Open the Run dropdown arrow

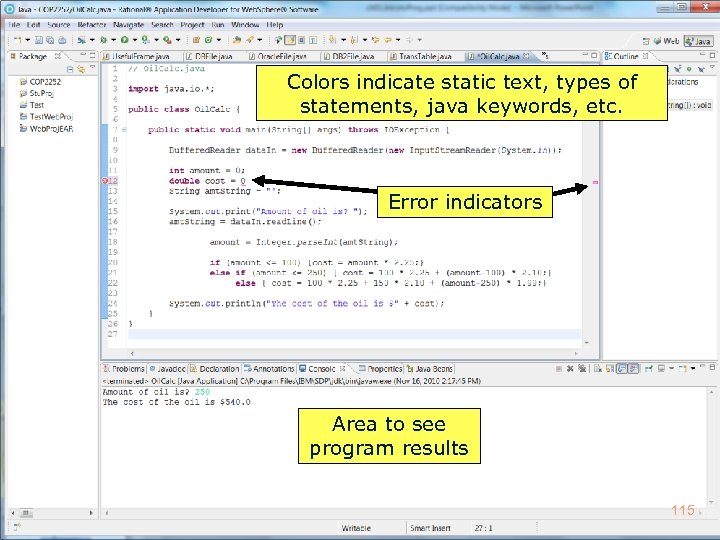[x=135, y=40]
